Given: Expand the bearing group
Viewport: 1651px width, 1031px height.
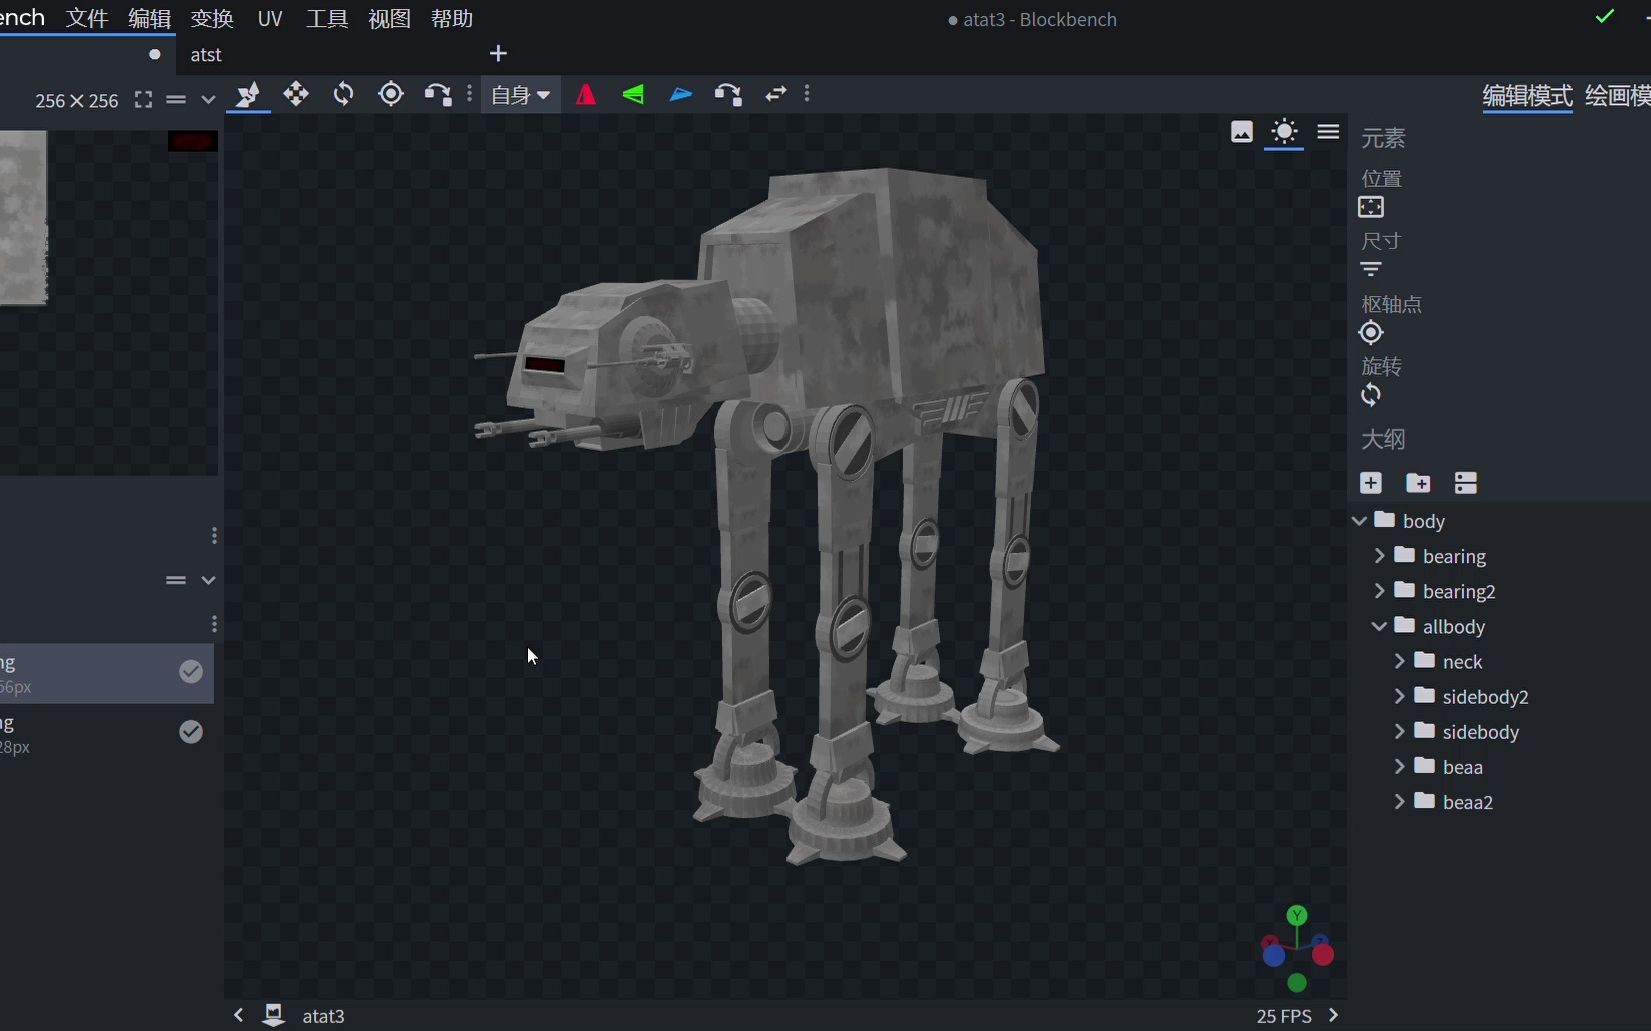Looking at the screenshot, I should (1380, 555).
